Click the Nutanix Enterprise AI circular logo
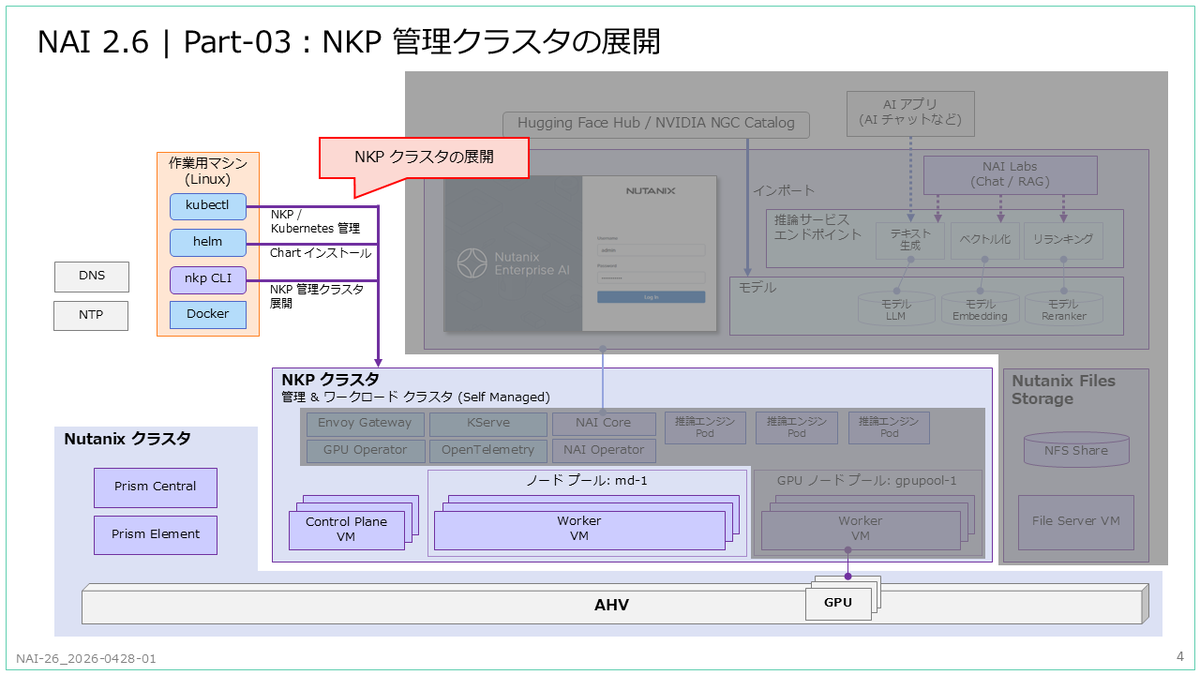Screen dimensions: 1200x675 pos(472,264)
